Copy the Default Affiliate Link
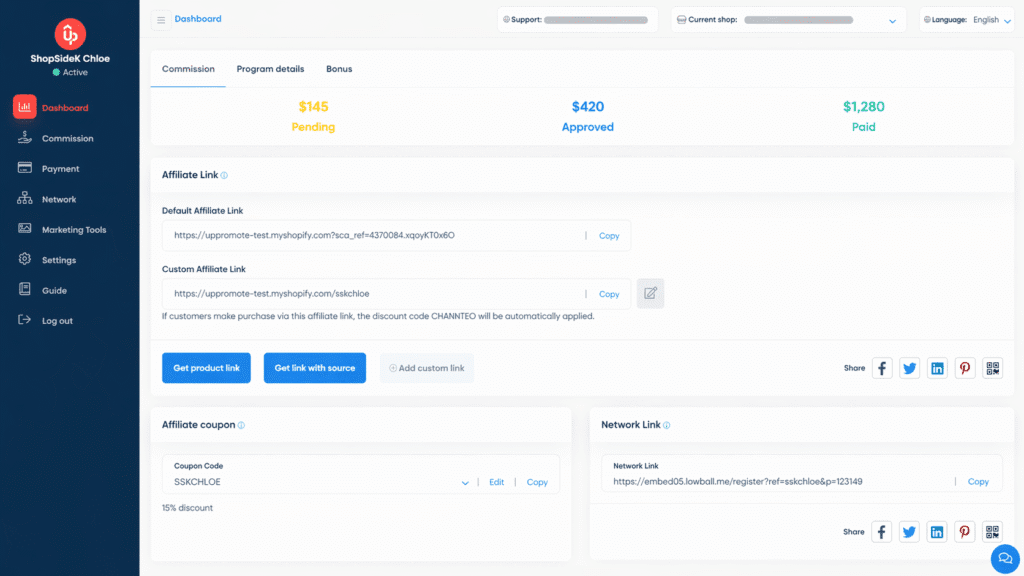Viewport: 1024px width, 576px height. pyautogui.click(x=608, y=235)
